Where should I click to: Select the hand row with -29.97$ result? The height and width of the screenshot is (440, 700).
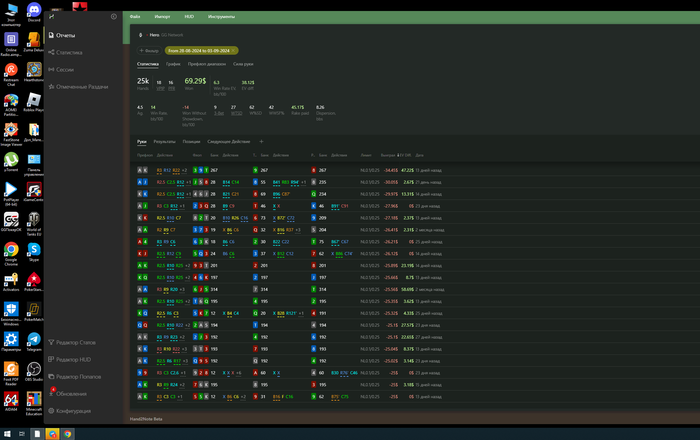416,194
